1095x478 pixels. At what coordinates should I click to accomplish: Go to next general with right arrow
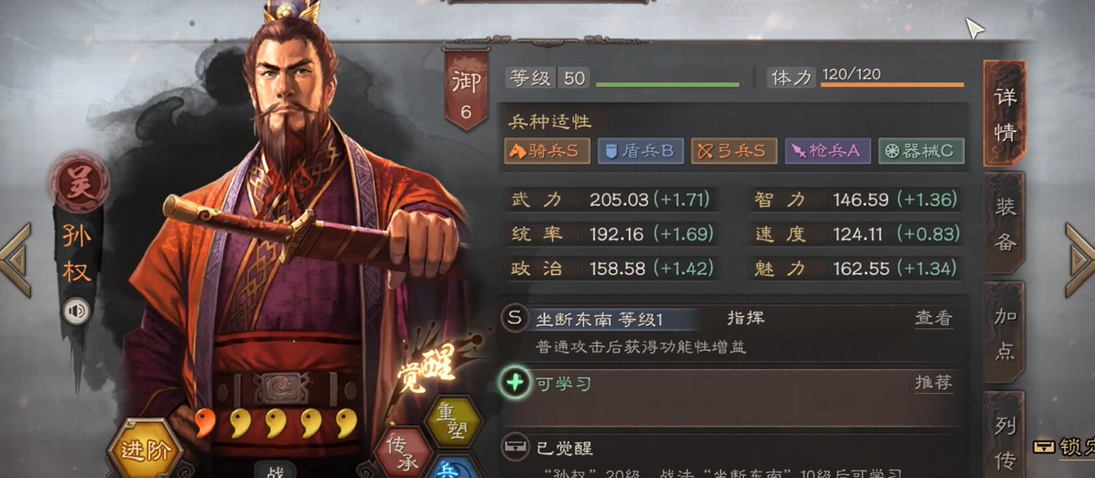pos(1080,260)
